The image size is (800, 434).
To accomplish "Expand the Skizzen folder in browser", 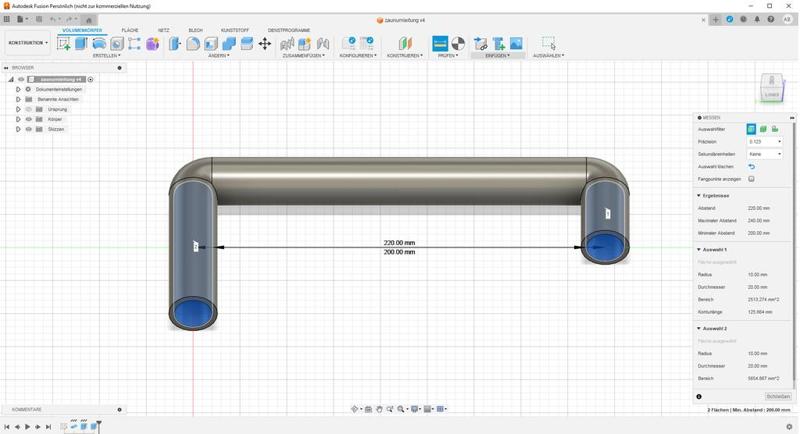I will click(18, 129).
